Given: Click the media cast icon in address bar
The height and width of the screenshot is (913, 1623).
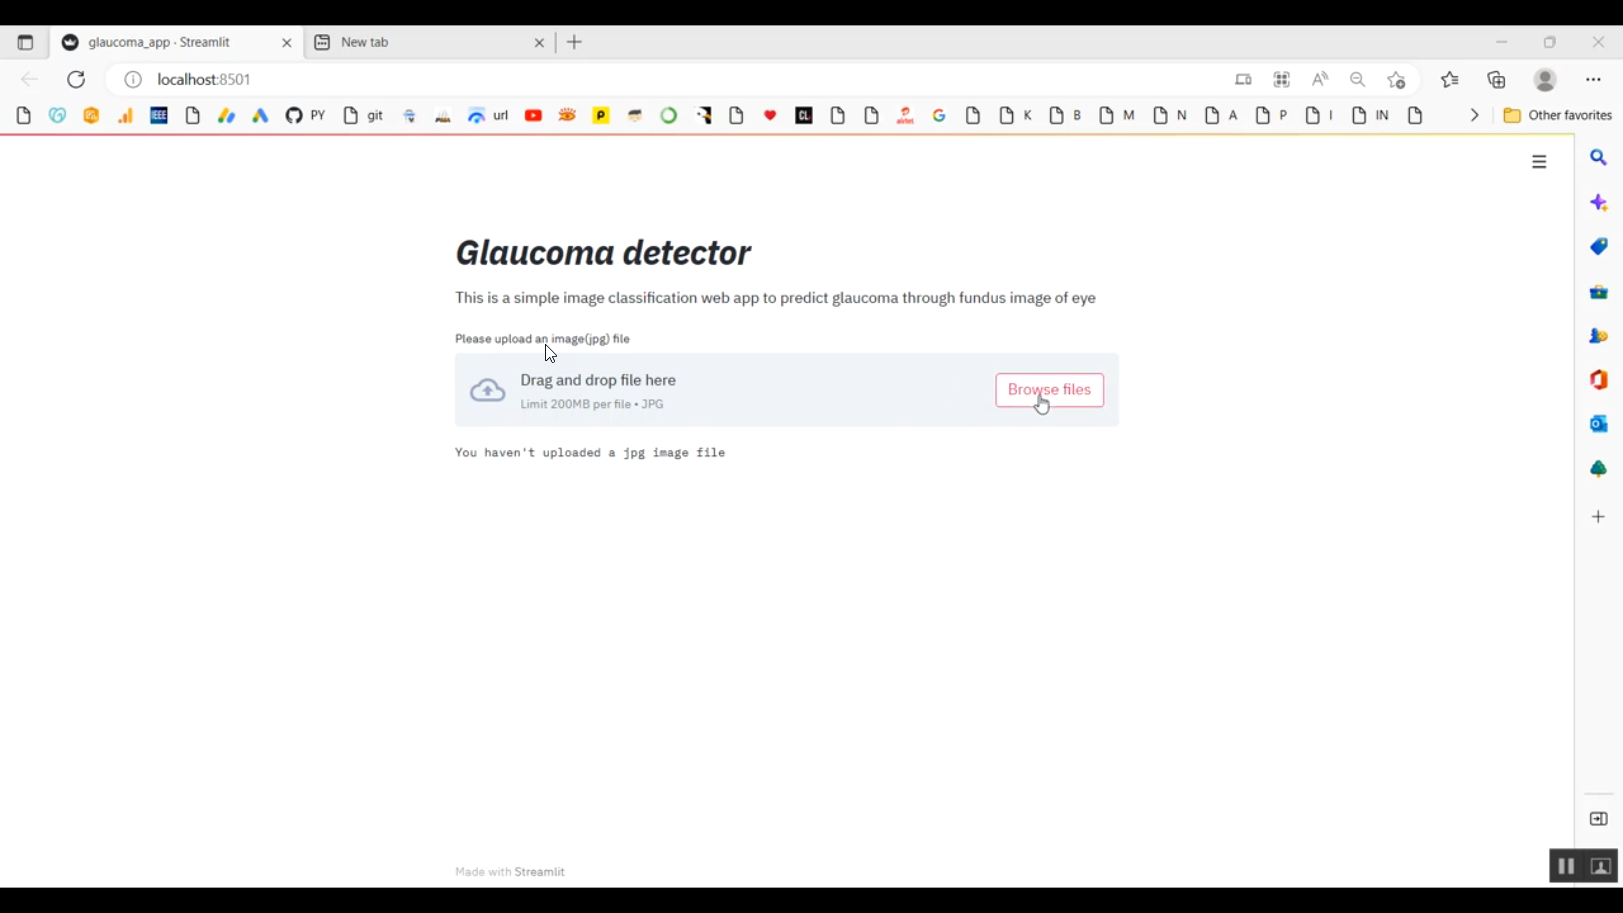Looking at the screenshot, I should [1243, 79].
